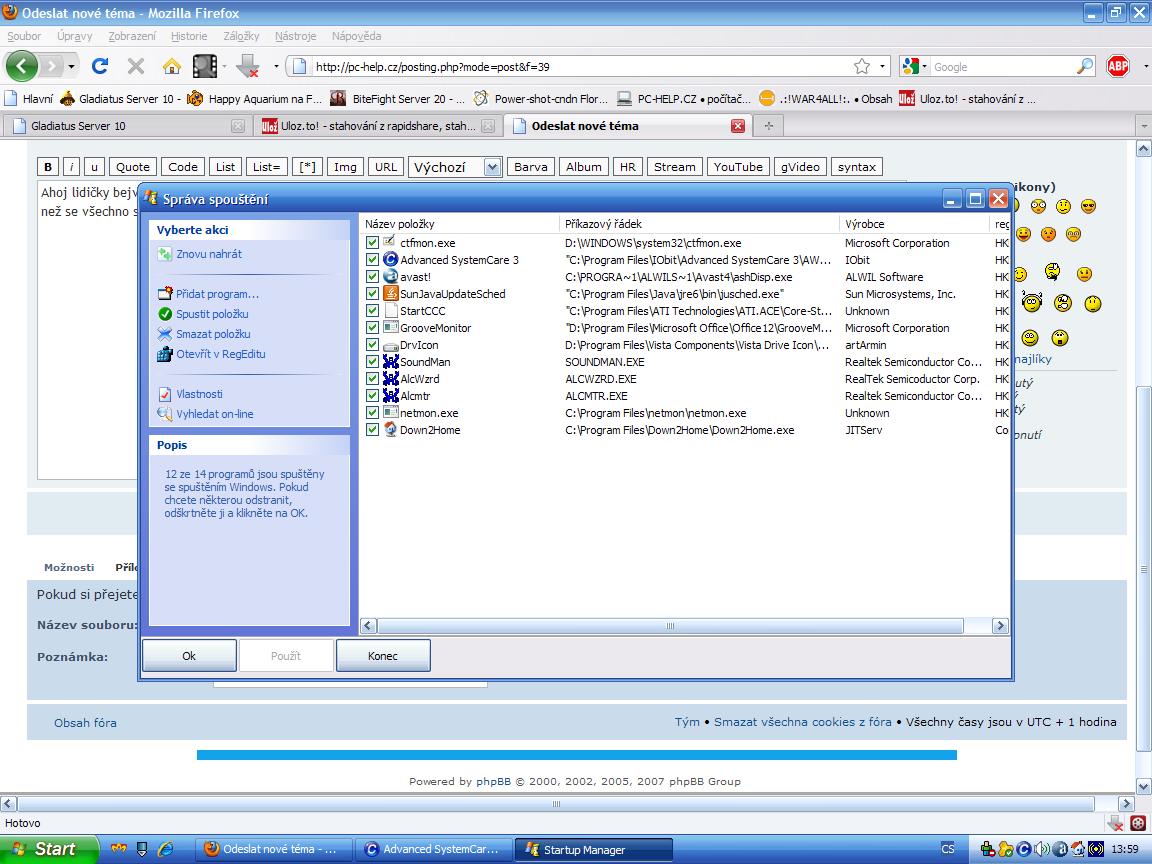
Task: Click the startup list horizontal scrollbar
Action: (670, 626)
